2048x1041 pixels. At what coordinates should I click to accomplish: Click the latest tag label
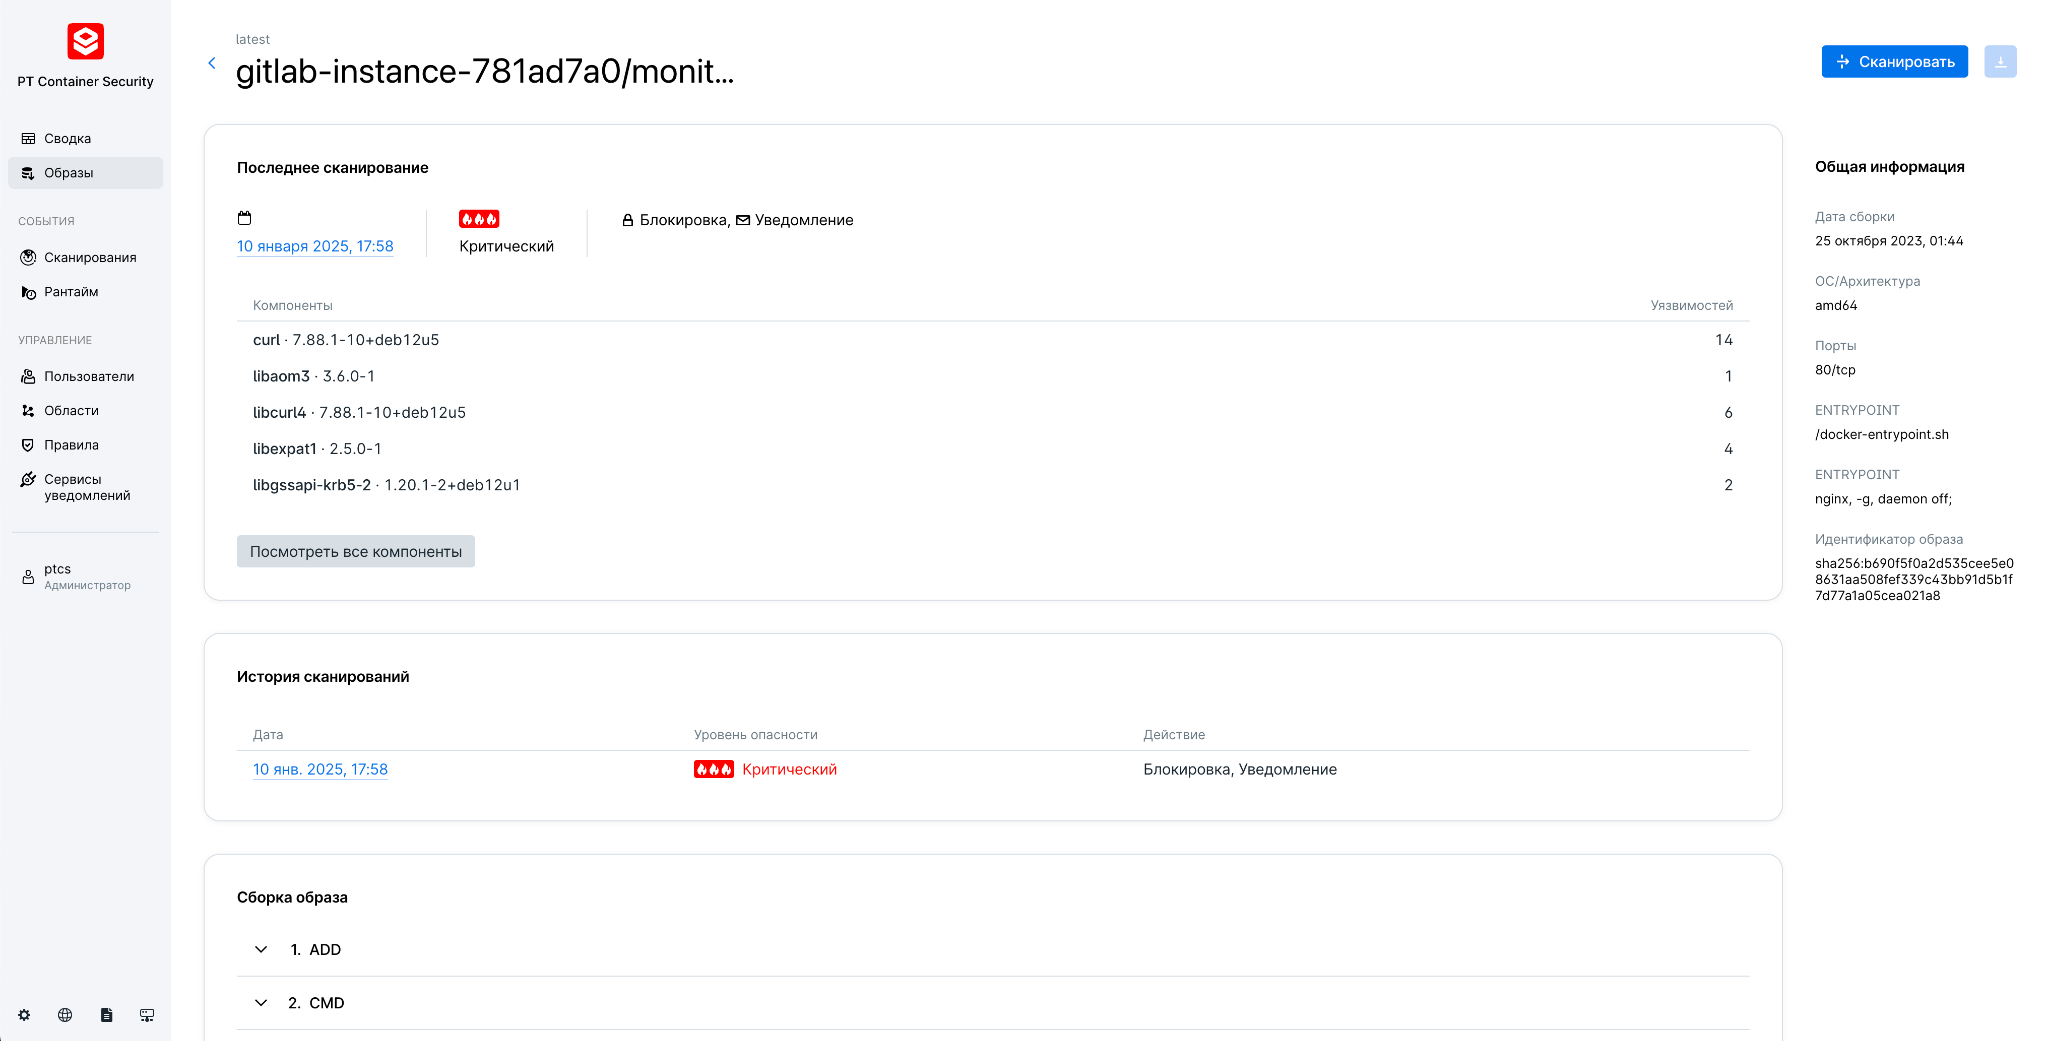(x=253, y=40)
